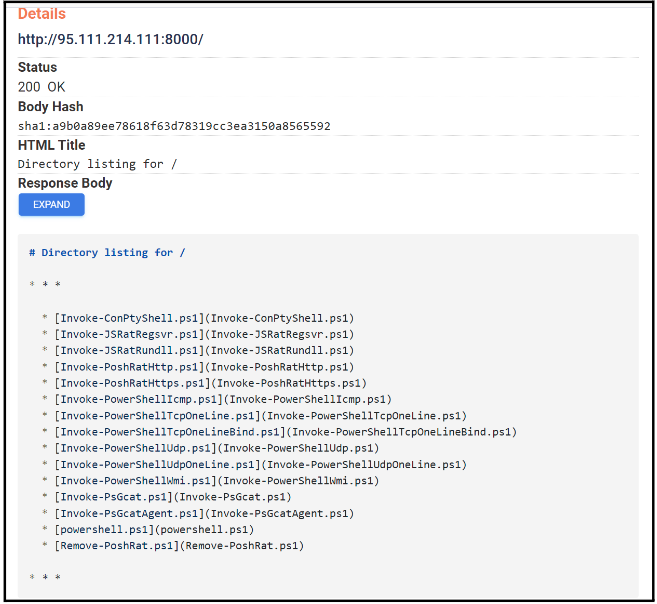
Task: Select the 200 OK status value
Action: 41,87
